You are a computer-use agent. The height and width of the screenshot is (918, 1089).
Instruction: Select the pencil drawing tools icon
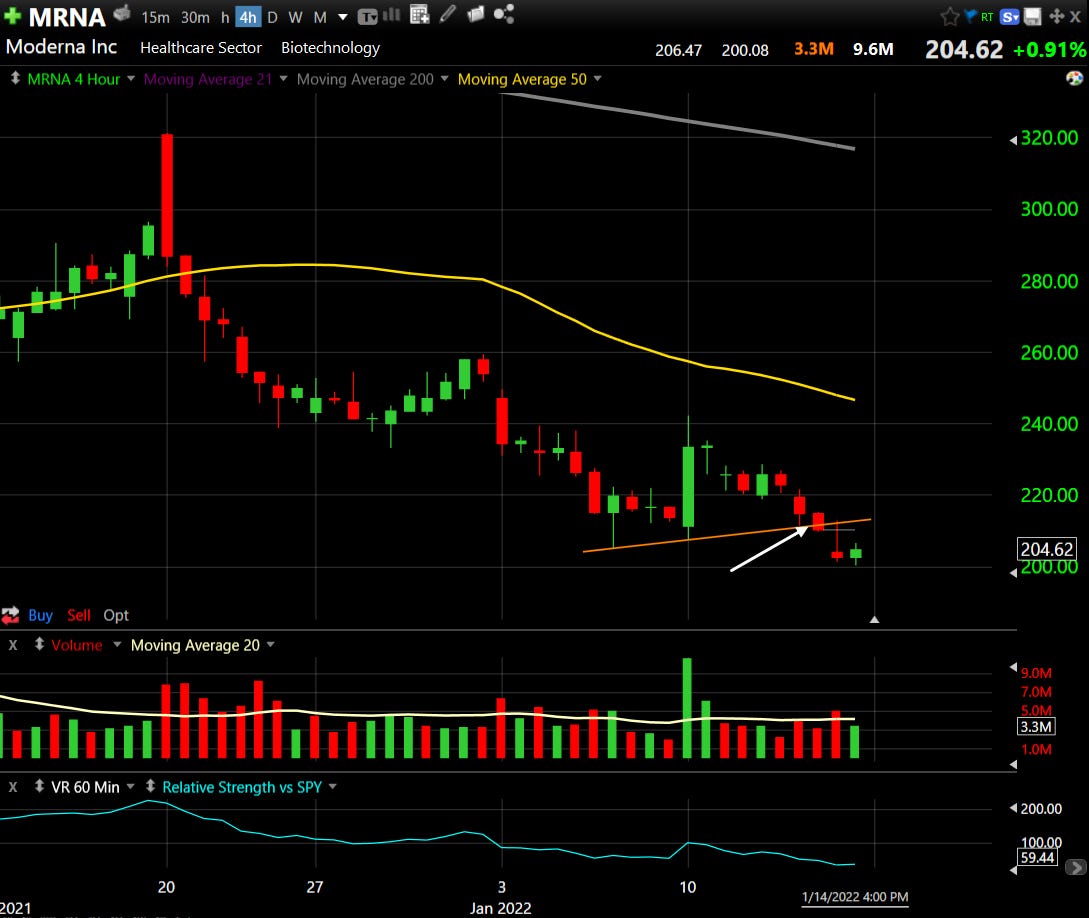(448, 14)
